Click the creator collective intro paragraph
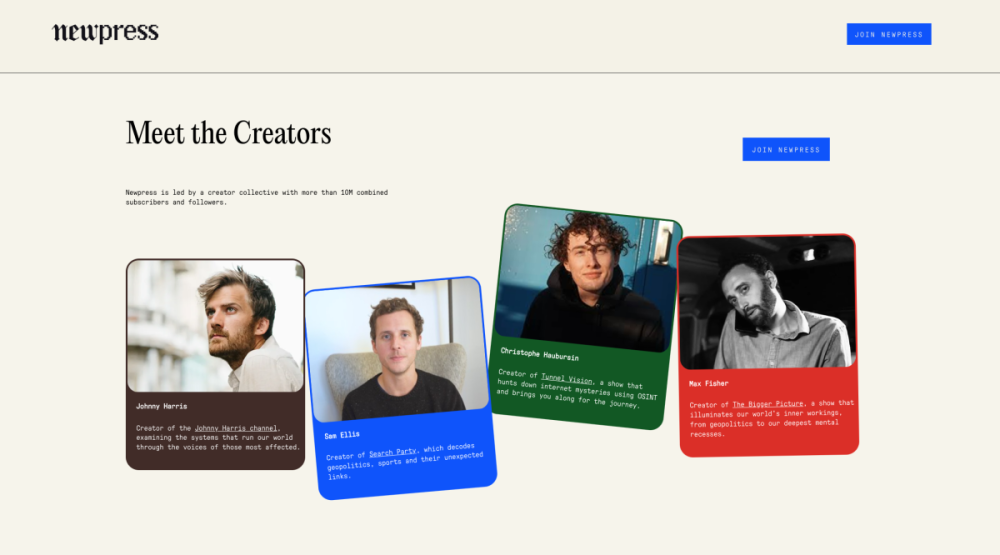 tap(256, 197)
